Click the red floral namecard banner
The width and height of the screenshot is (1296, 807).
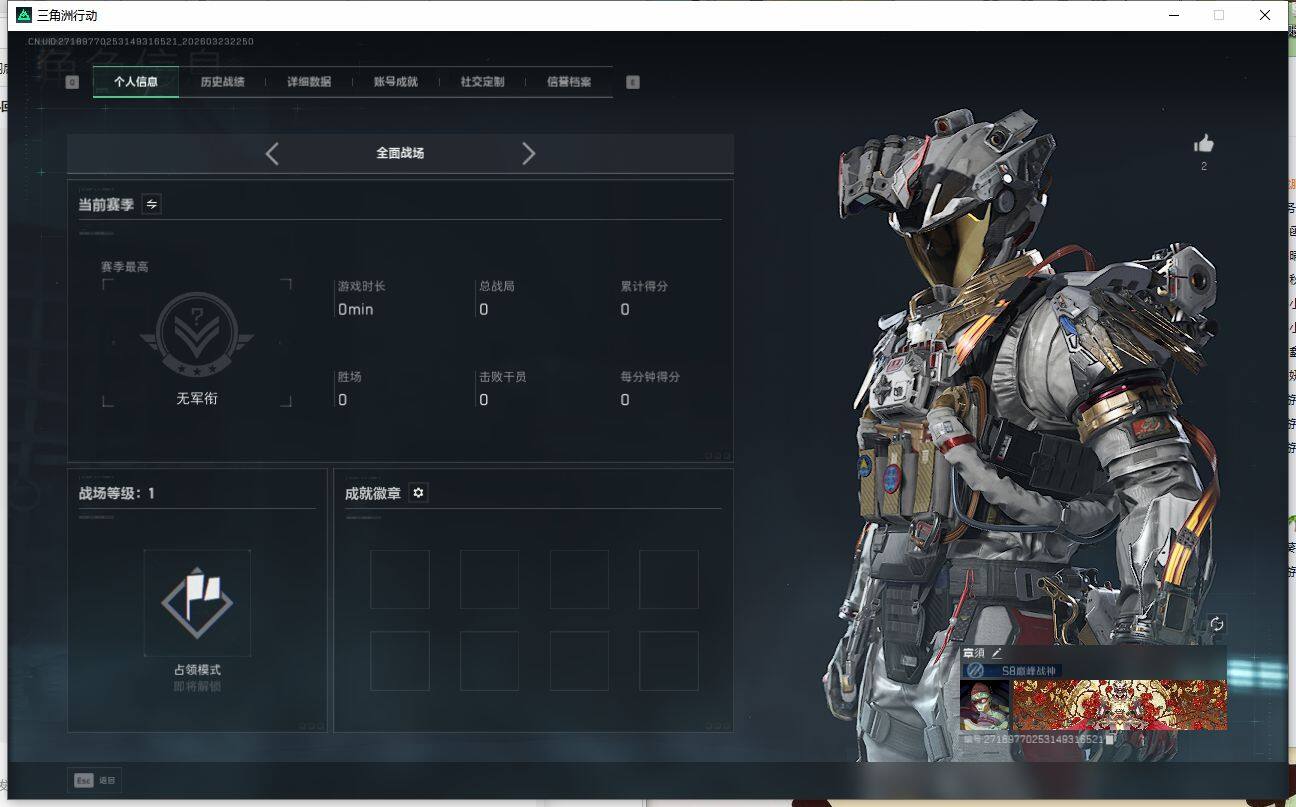point(1120,705)
